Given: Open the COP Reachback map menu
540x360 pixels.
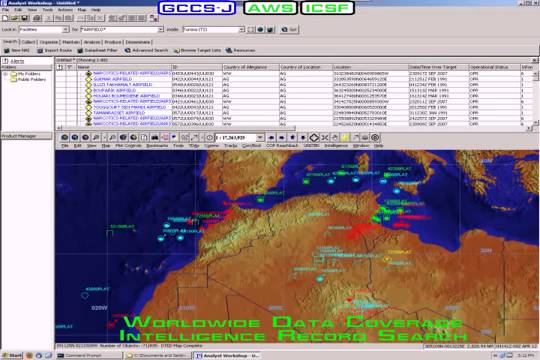Looking at the screenshot, I should [x=282, y=146].
